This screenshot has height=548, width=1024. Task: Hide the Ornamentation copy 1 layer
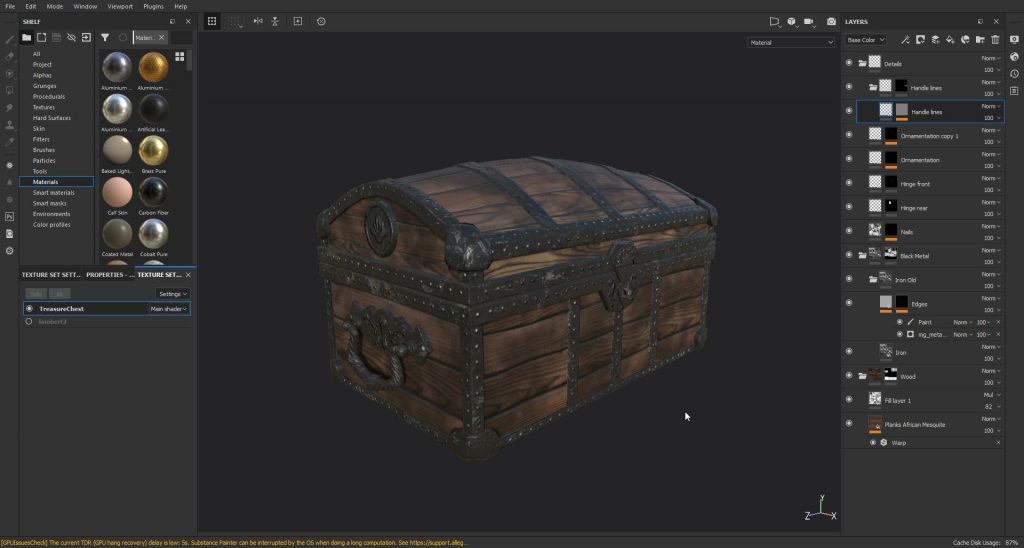click(x=849, y=135)
